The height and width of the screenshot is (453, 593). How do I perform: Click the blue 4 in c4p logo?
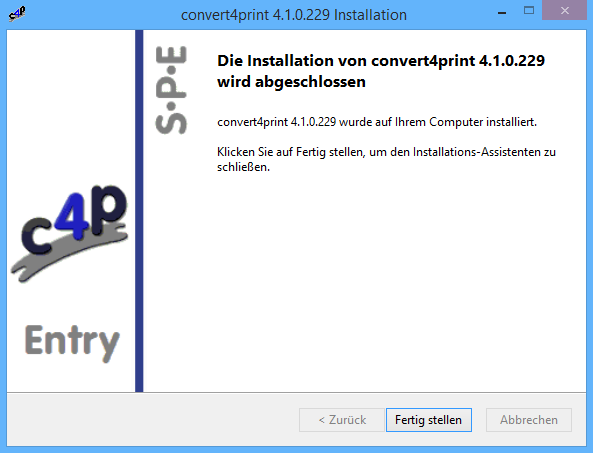pos(74,216)
